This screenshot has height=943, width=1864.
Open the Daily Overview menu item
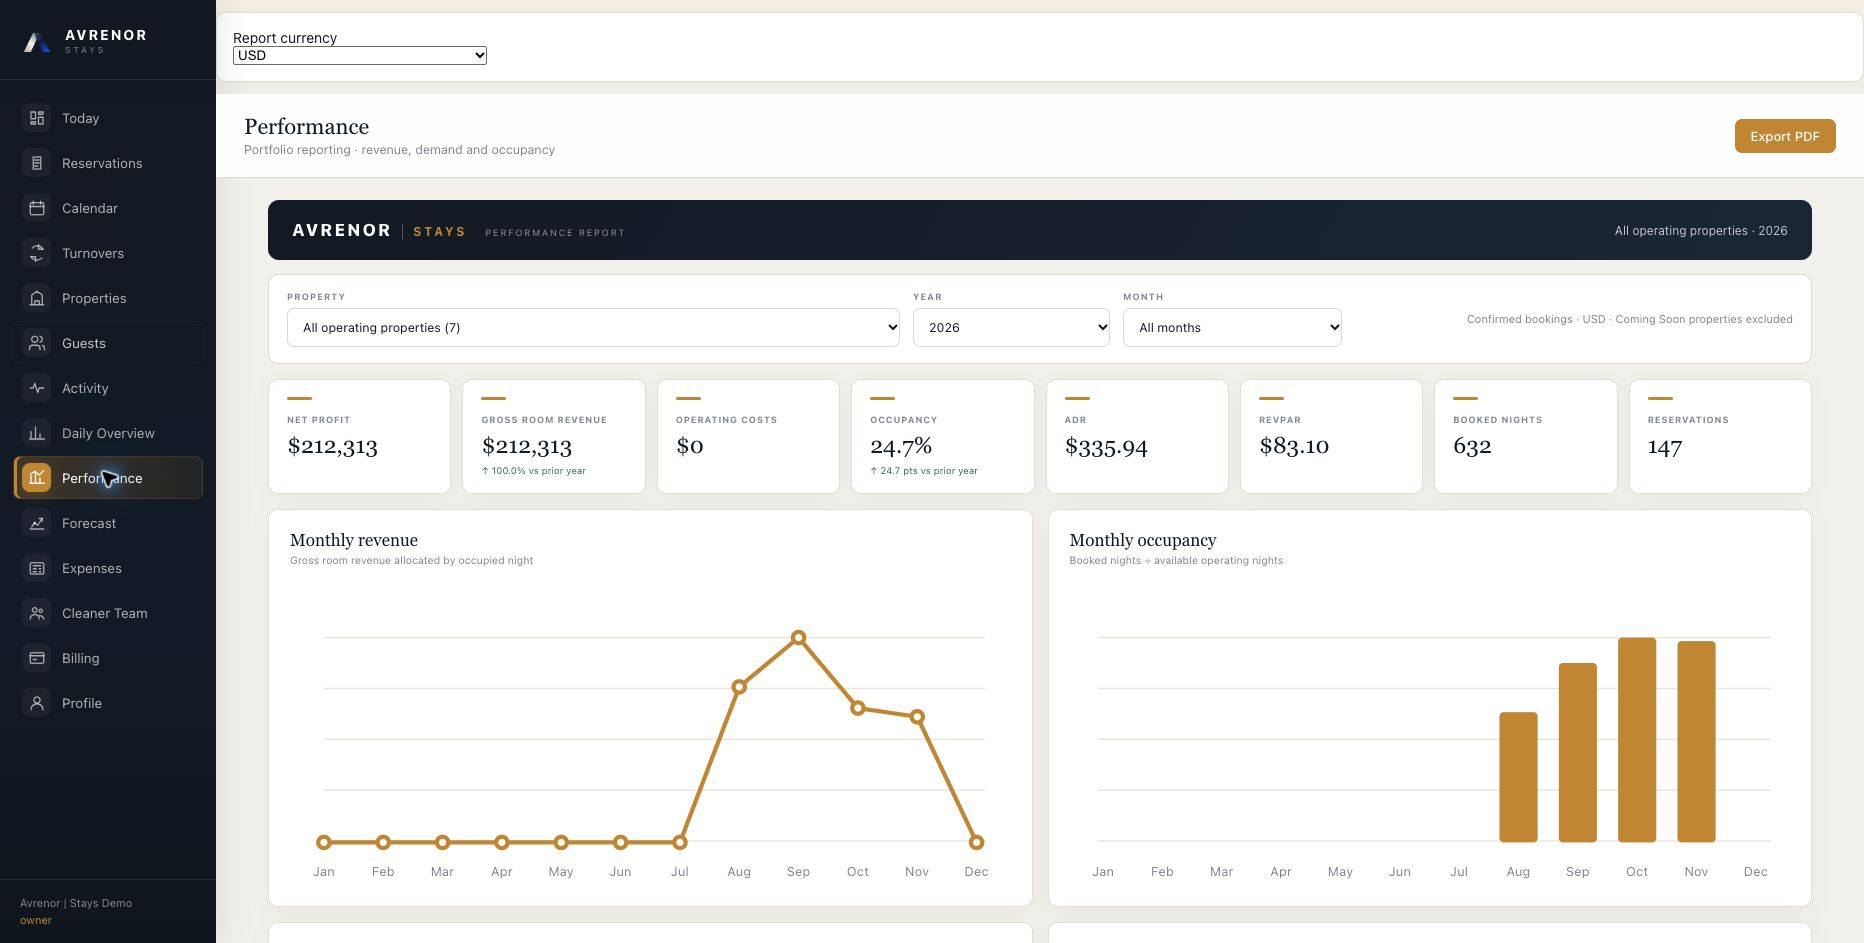[x=108, y=433]
